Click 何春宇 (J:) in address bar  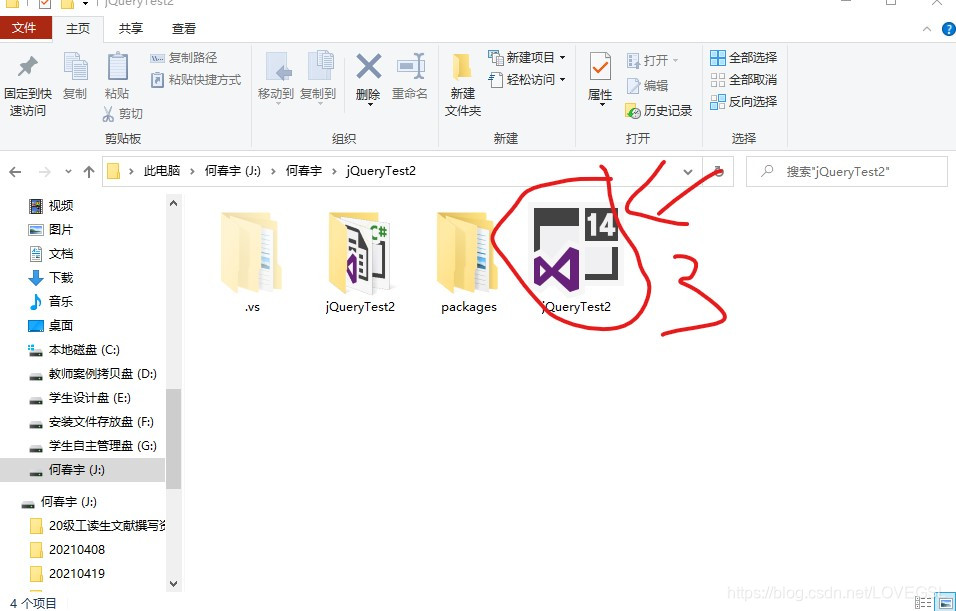(232, 171)
